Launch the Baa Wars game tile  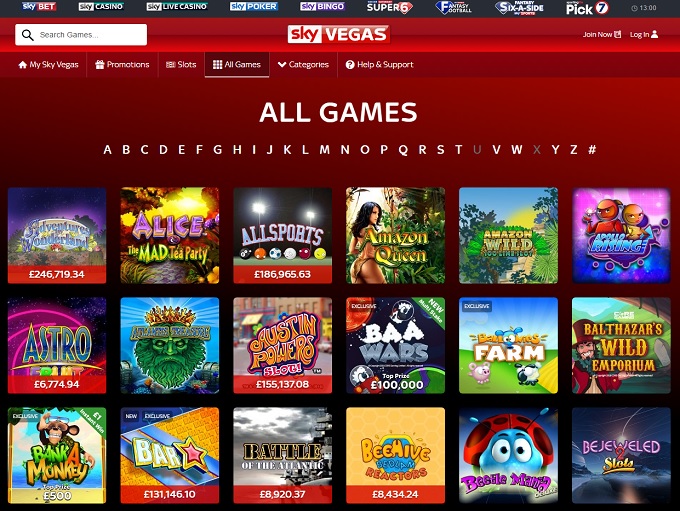pos(396,345)
